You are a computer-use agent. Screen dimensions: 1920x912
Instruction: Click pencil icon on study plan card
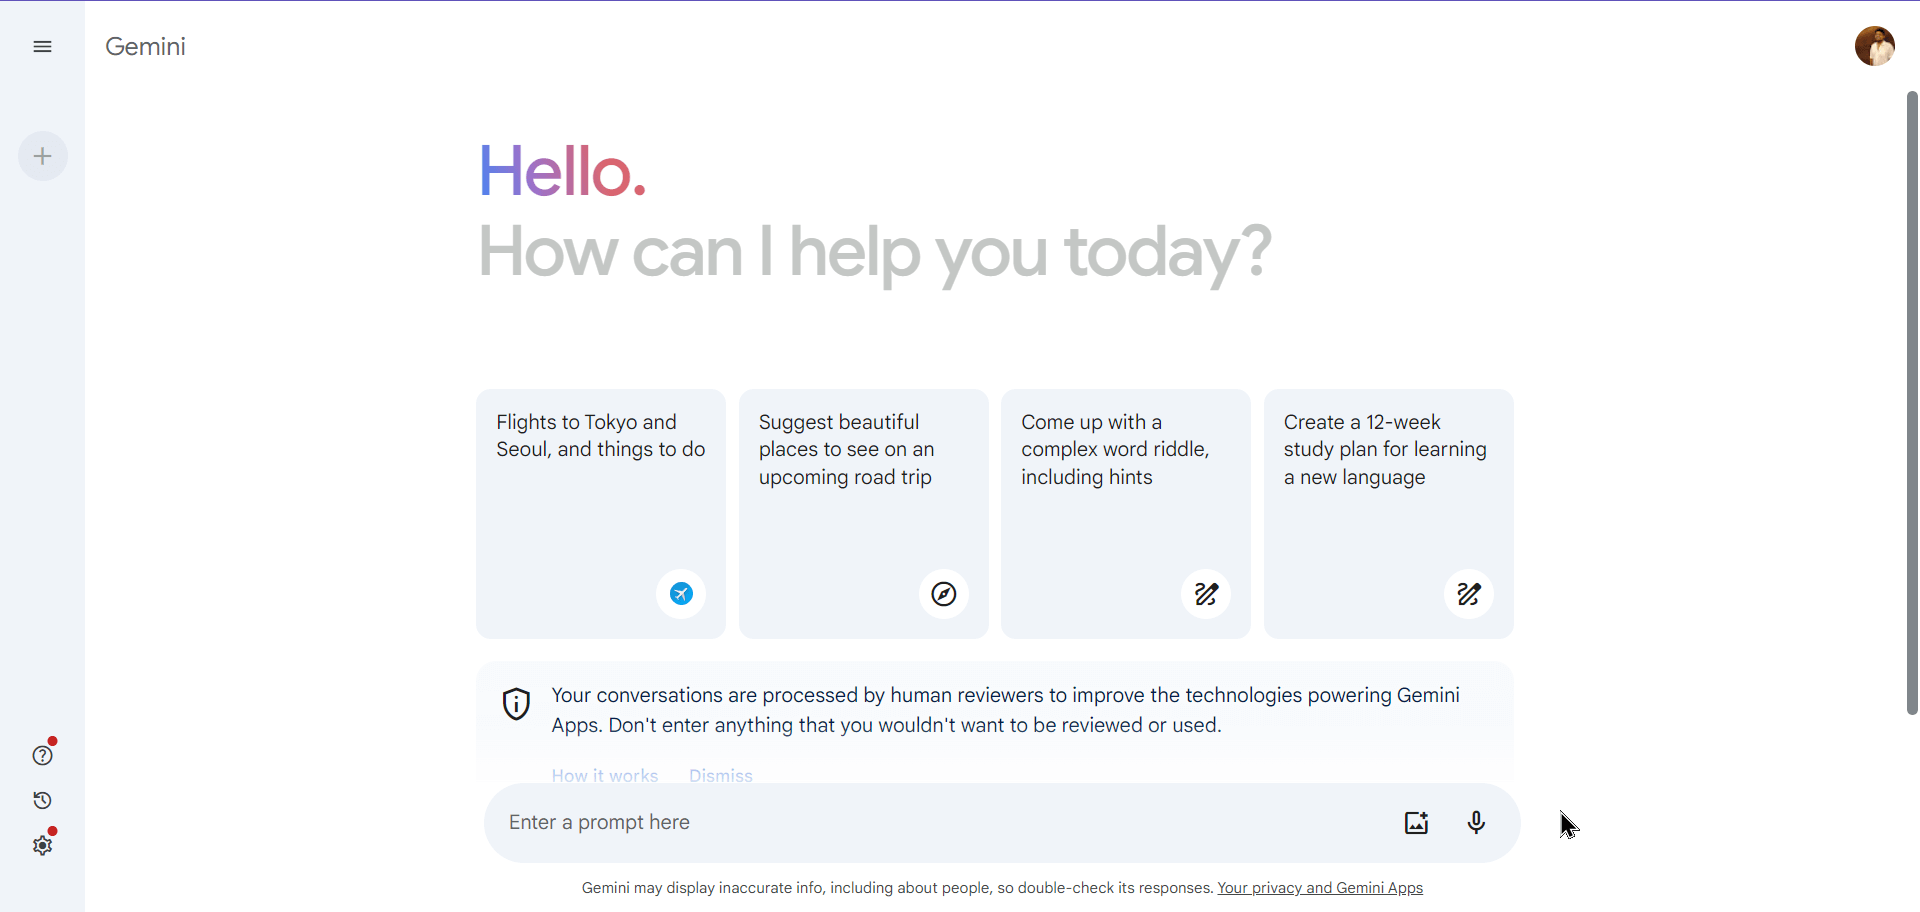(1469, 594)
